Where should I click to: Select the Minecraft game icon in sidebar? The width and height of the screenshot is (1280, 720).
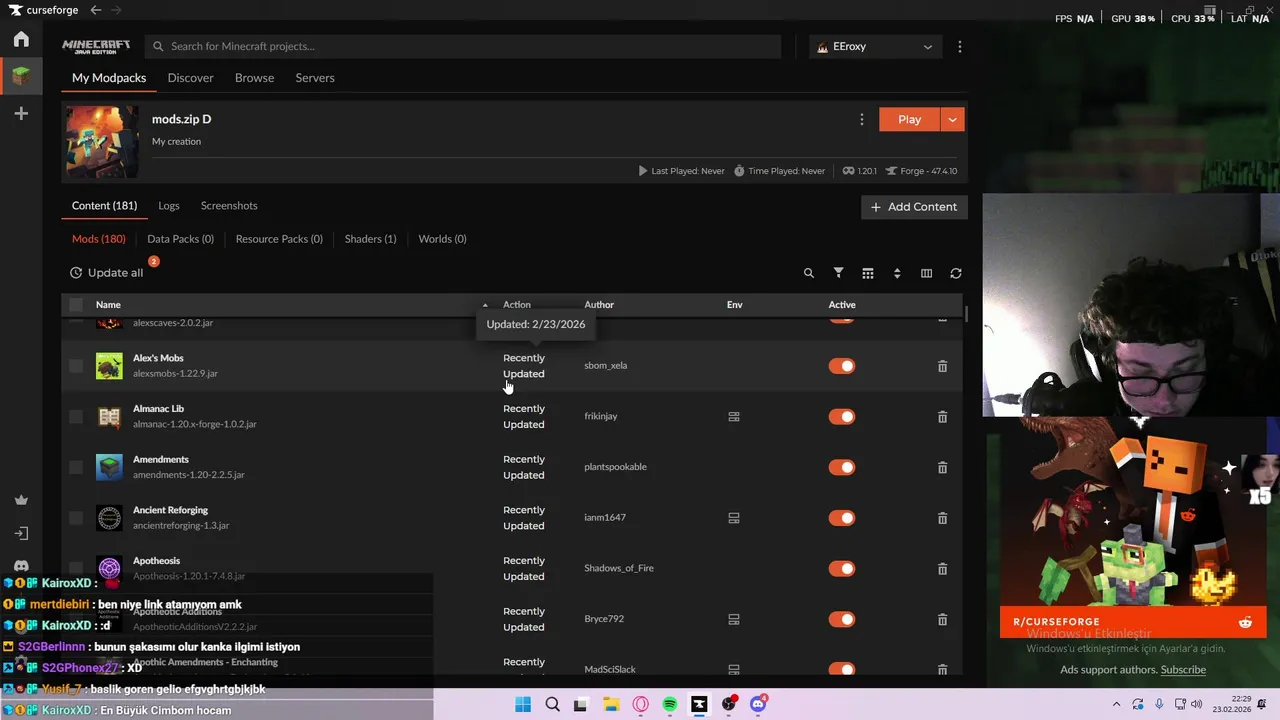point(21,76)
